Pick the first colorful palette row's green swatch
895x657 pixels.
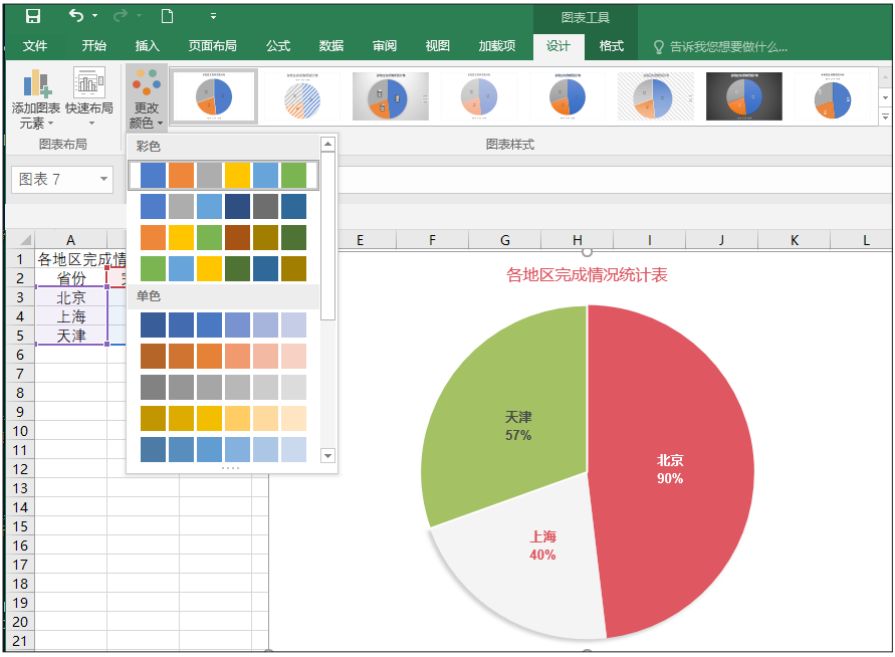point(293,175)
